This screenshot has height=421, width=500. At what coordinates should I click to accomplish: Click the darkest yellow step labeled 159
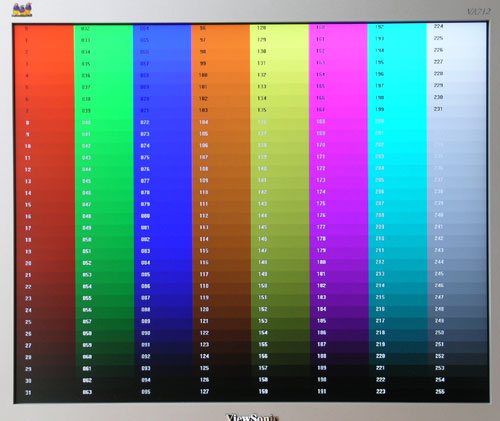(281, 392)
